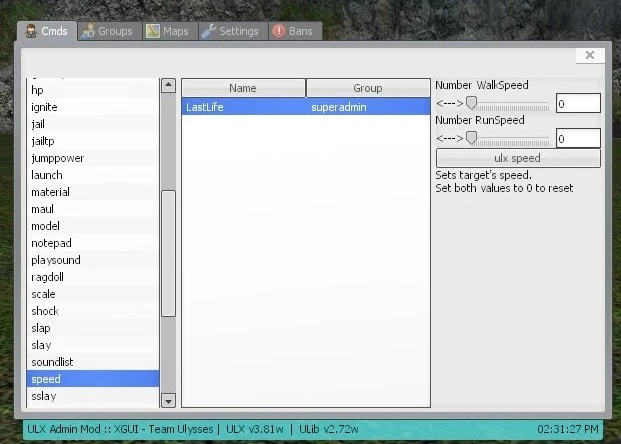Click the WalkSpeed slider handle

click(x=472, y=103)
